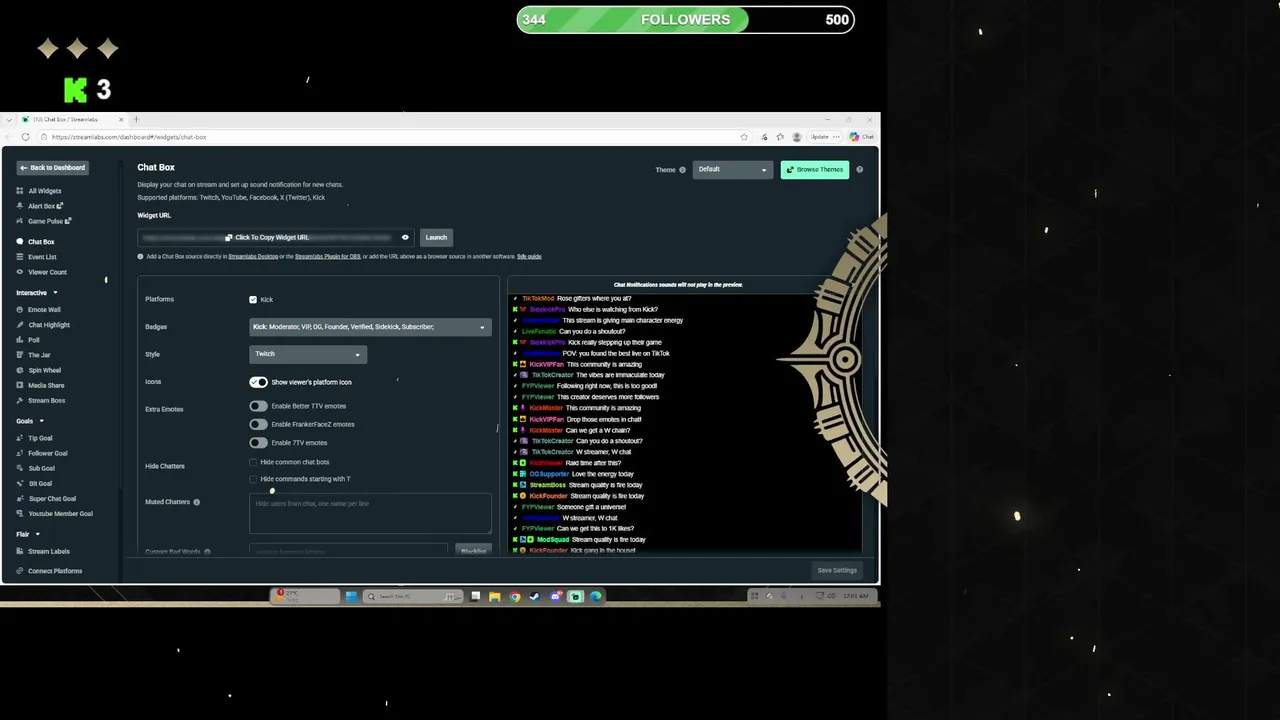Uncheck the Kick platform checkbox

pyautogui.click(x=253, y=299)
